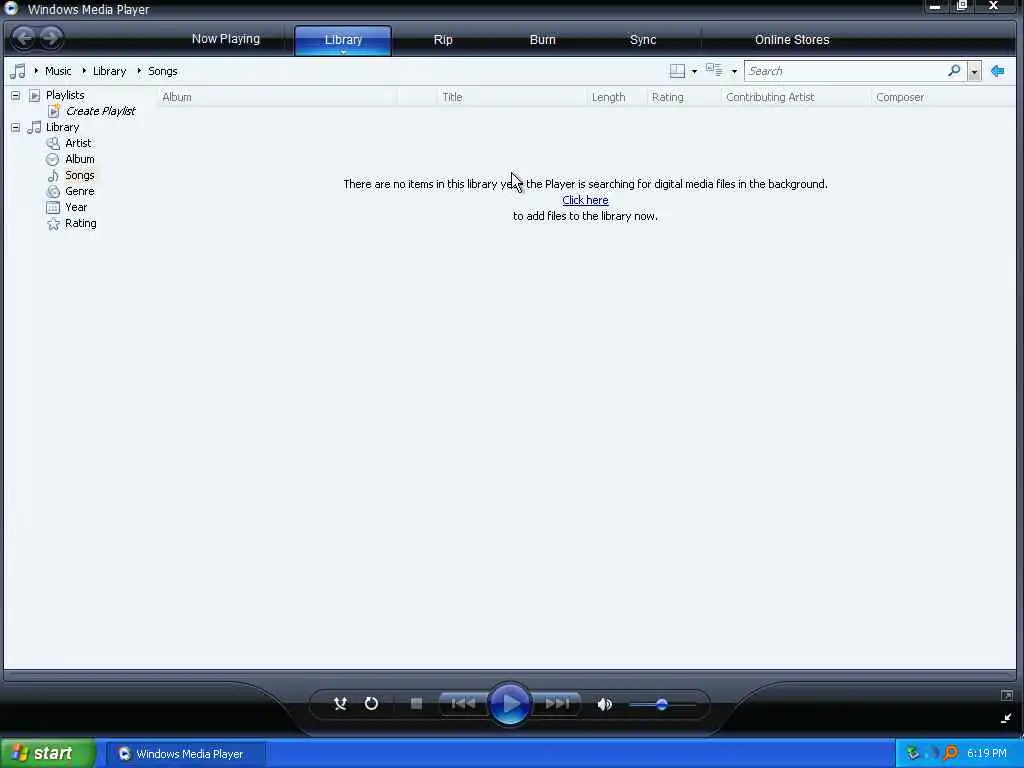
Task: Select the Artist icon in Library tree
Action: (x=53, y=143)
